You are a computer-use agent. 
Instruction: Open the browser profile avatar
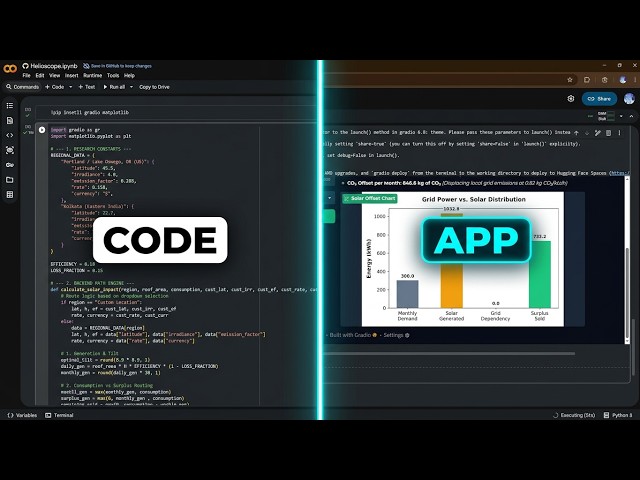[x=622, y=80]
